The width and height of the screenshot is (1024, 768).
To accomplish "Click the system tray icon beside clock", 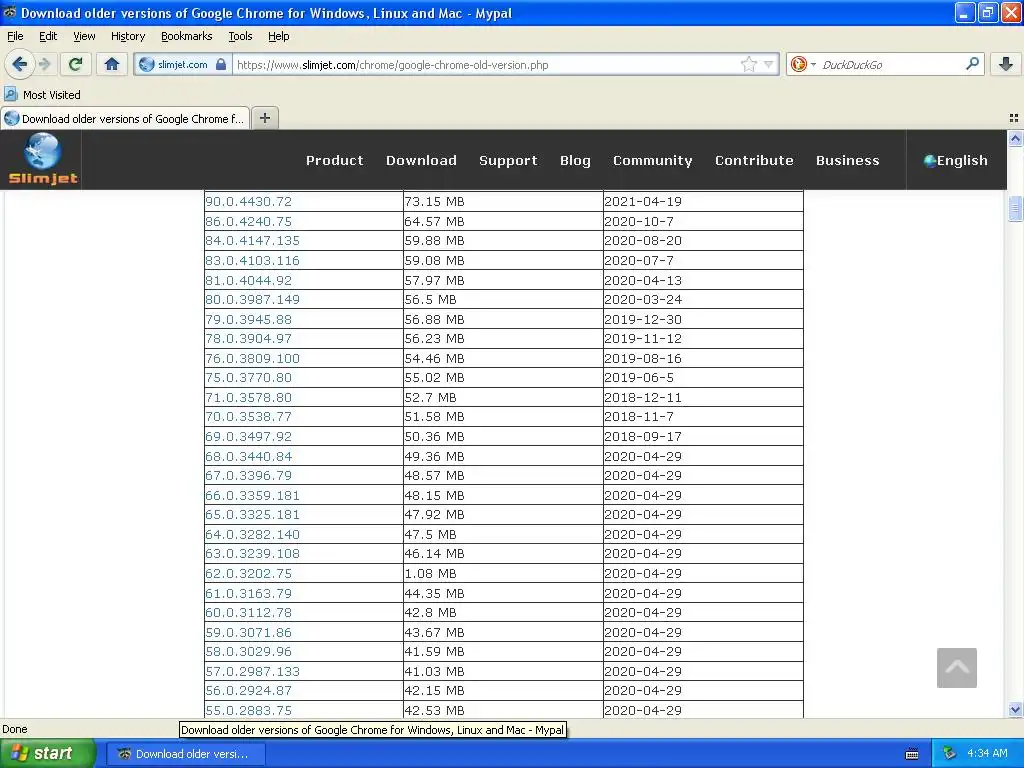I will [949, 754].
